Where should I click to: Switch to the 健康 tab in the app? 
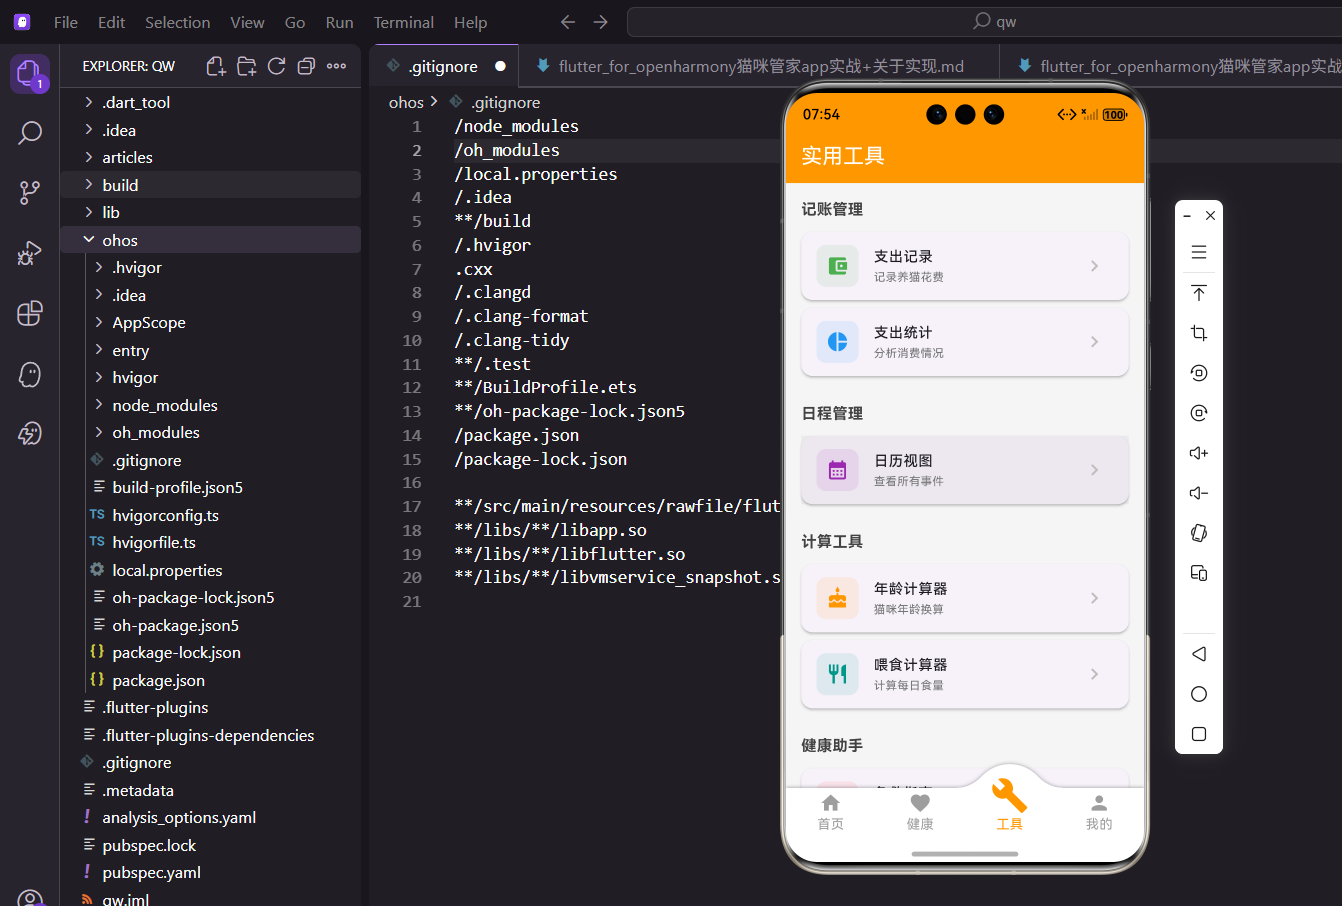pos(919,810)
